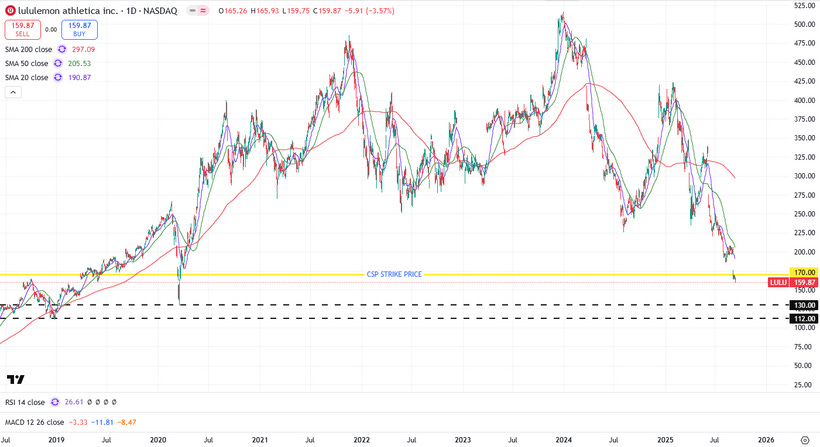The width and height of the screenshot is (820, 447).
Task: Open chart settings gear at bottom right
Action: click(805, 440)
